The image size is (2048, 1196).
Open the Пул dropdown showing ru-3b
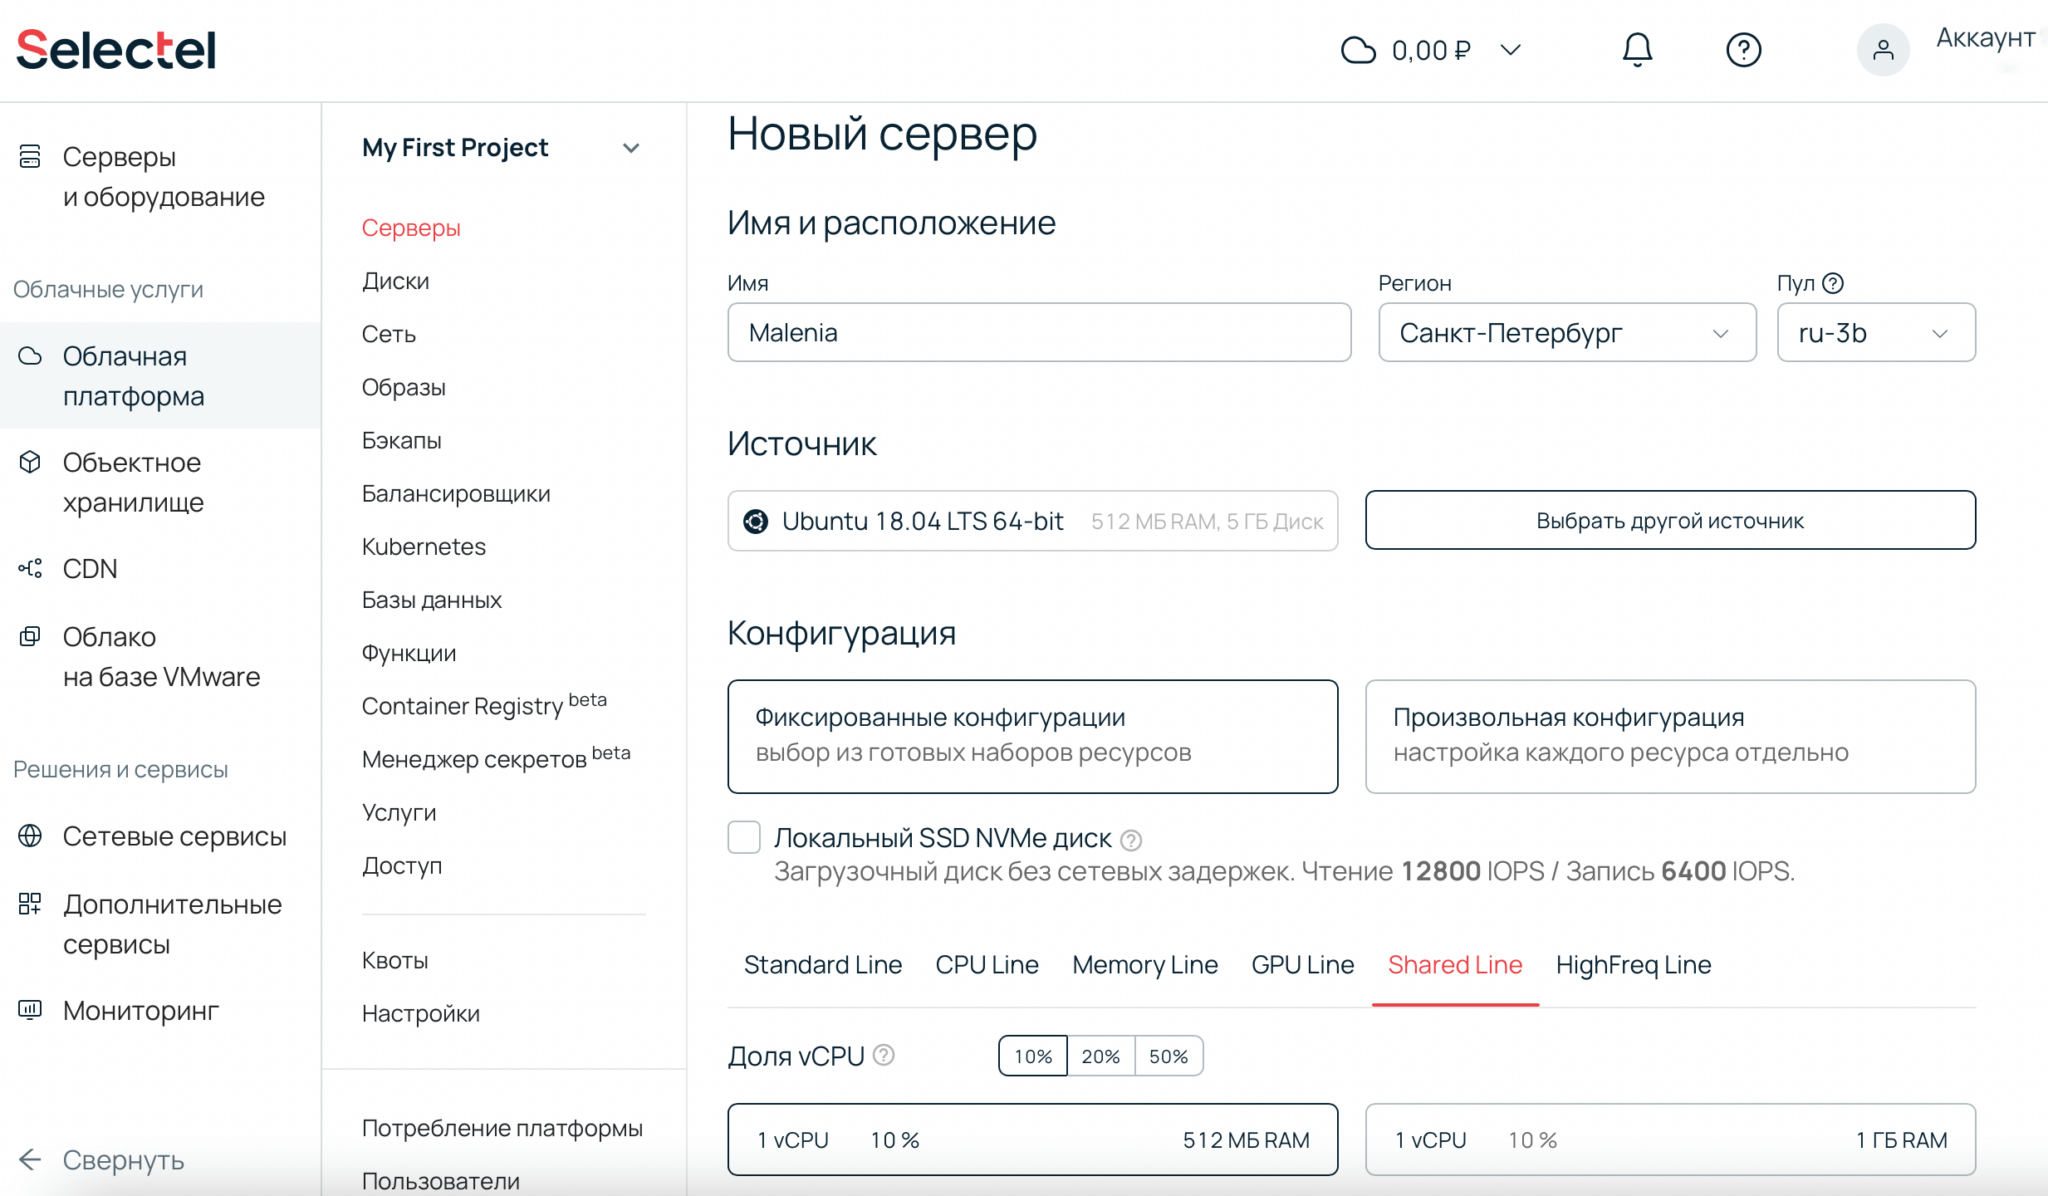pyautogui.click(x=1873, y=333)
